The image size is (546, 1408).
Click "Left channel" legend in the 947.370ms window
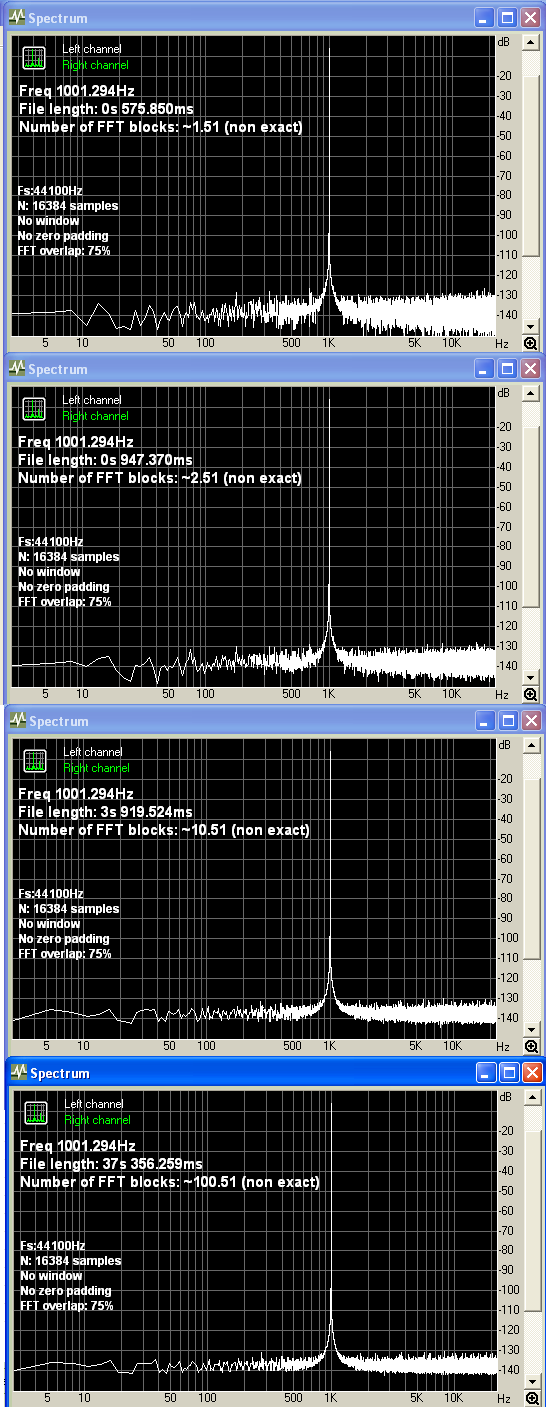click(92, 400)
